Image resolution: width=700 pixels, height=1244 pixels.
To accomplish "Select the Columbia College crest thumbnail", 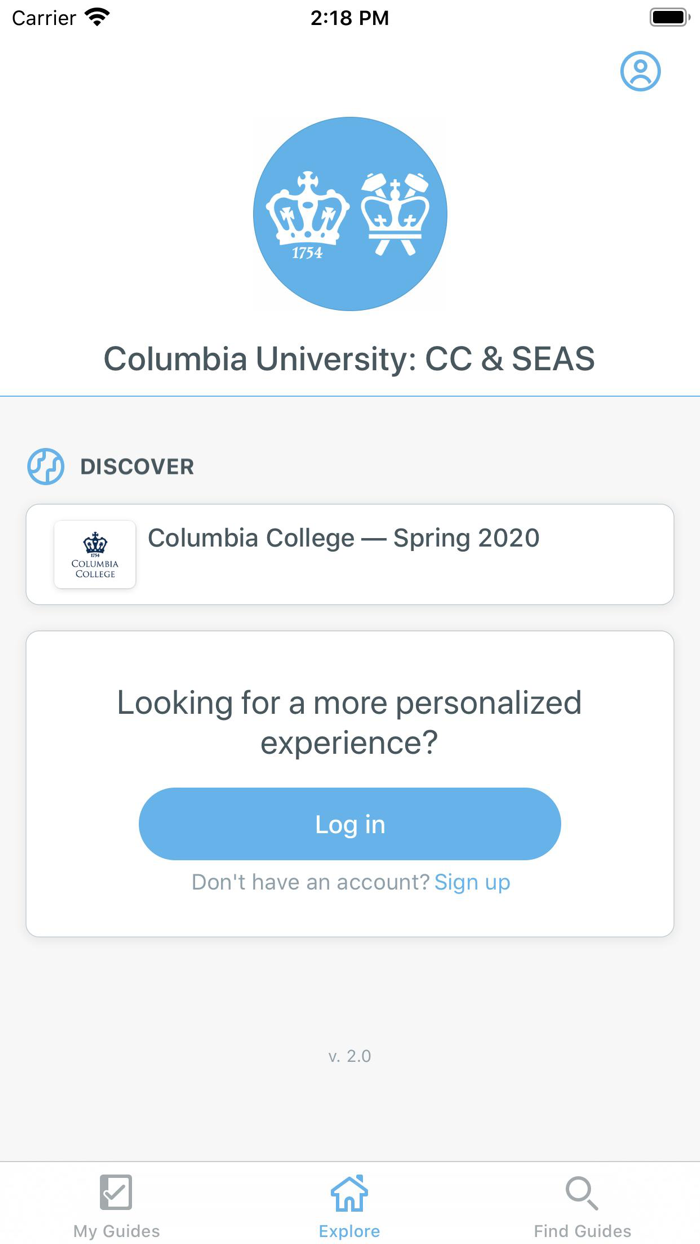I will pyautogui.click(x=94, y=554).
